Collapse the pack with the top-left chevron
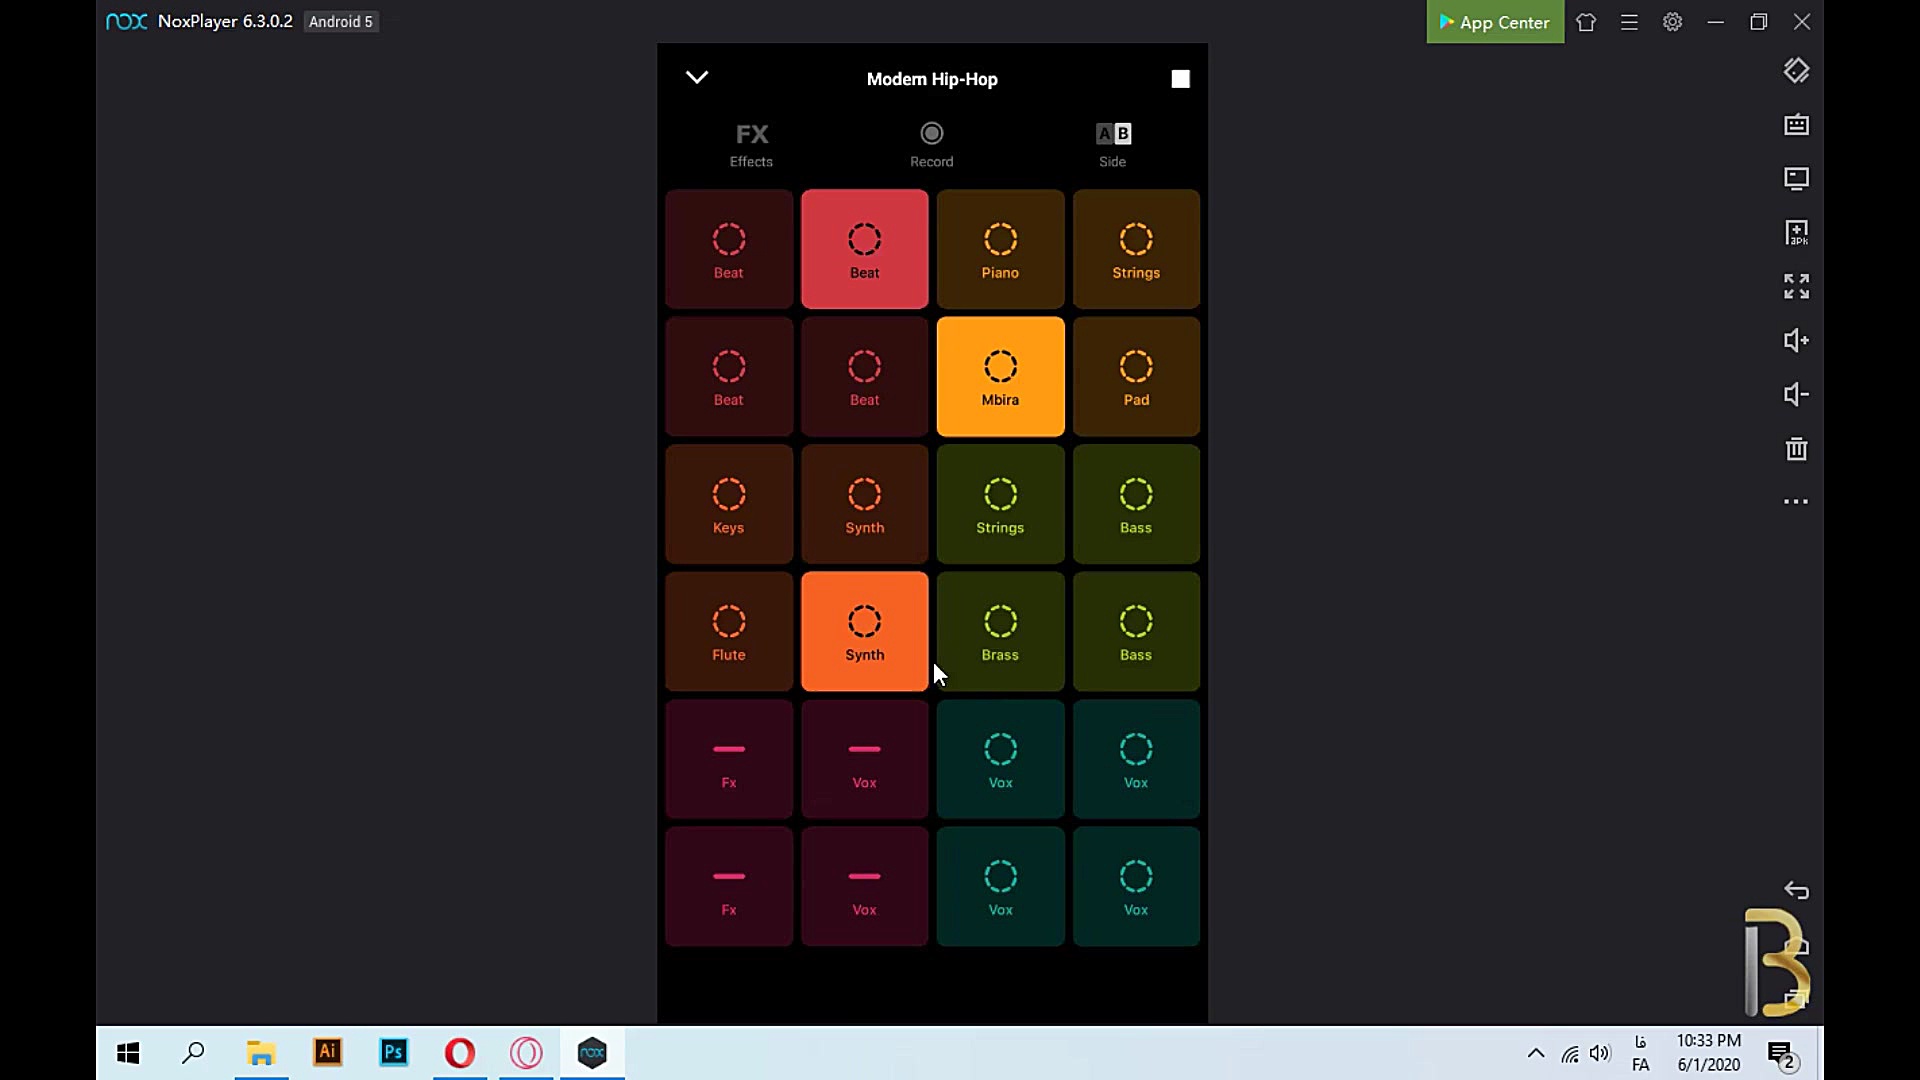The width and height of the screenshot is (1920, 1080). pyautogui.click(x=697, y=77)
